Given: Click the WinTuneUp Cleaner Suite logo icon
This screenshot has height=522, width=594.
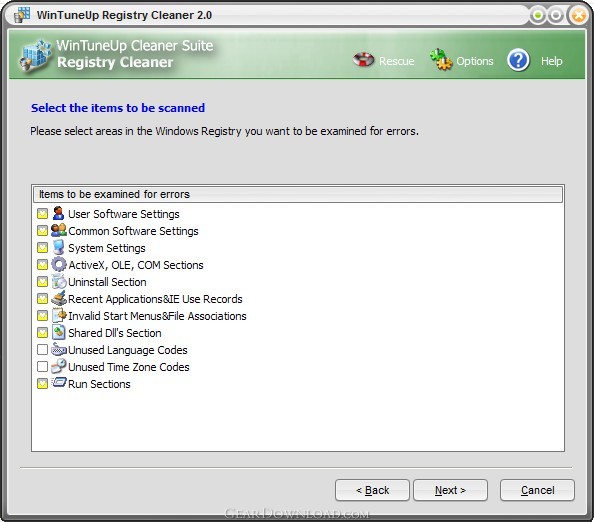Looking at the screenshot, I should pyautogui.click(x=35, y=56).
